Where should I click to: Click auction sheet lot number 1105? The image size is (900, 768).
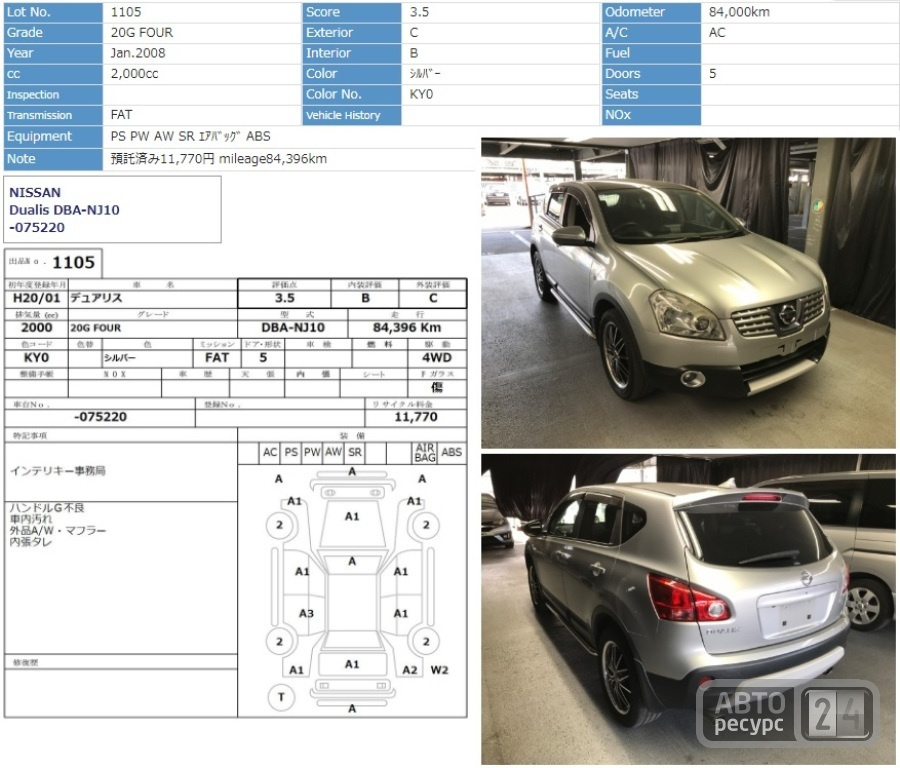(x=73, y=262)
